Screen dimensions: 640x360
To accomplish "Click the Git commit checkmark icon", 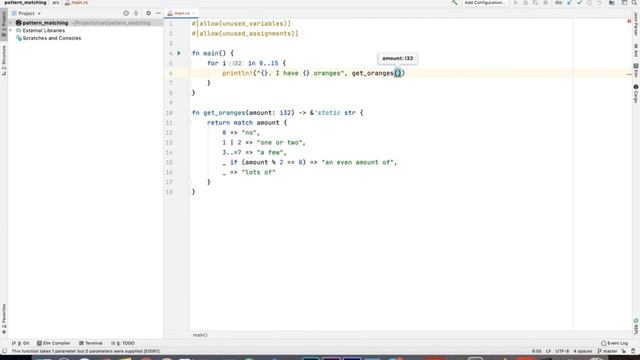I will (x=580, y=3).
